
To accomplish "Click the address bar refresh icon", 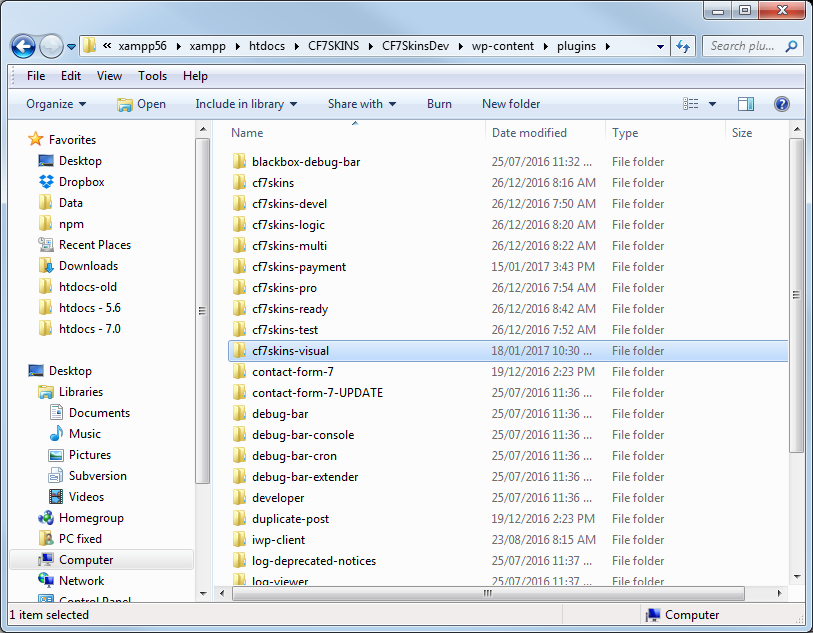I will tap(684, 46).
